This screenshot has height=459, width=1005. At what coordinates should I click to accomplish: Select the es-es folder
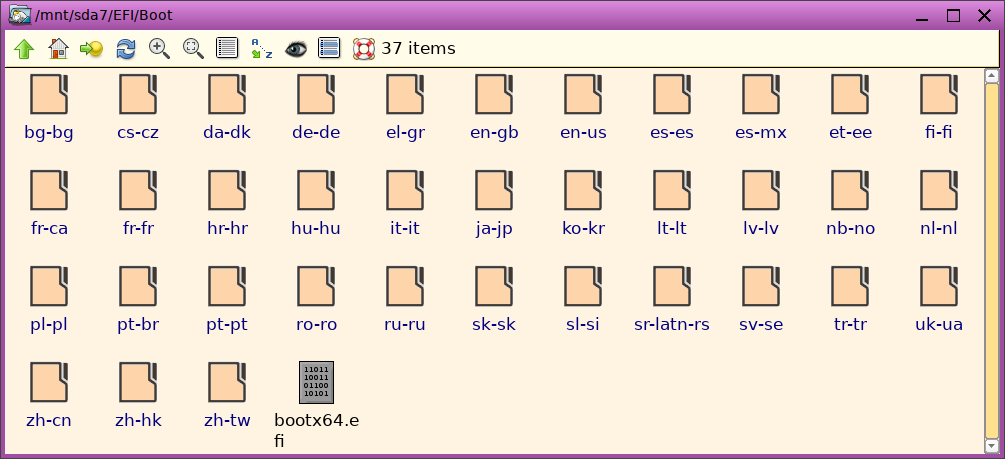tap(672, 106)
